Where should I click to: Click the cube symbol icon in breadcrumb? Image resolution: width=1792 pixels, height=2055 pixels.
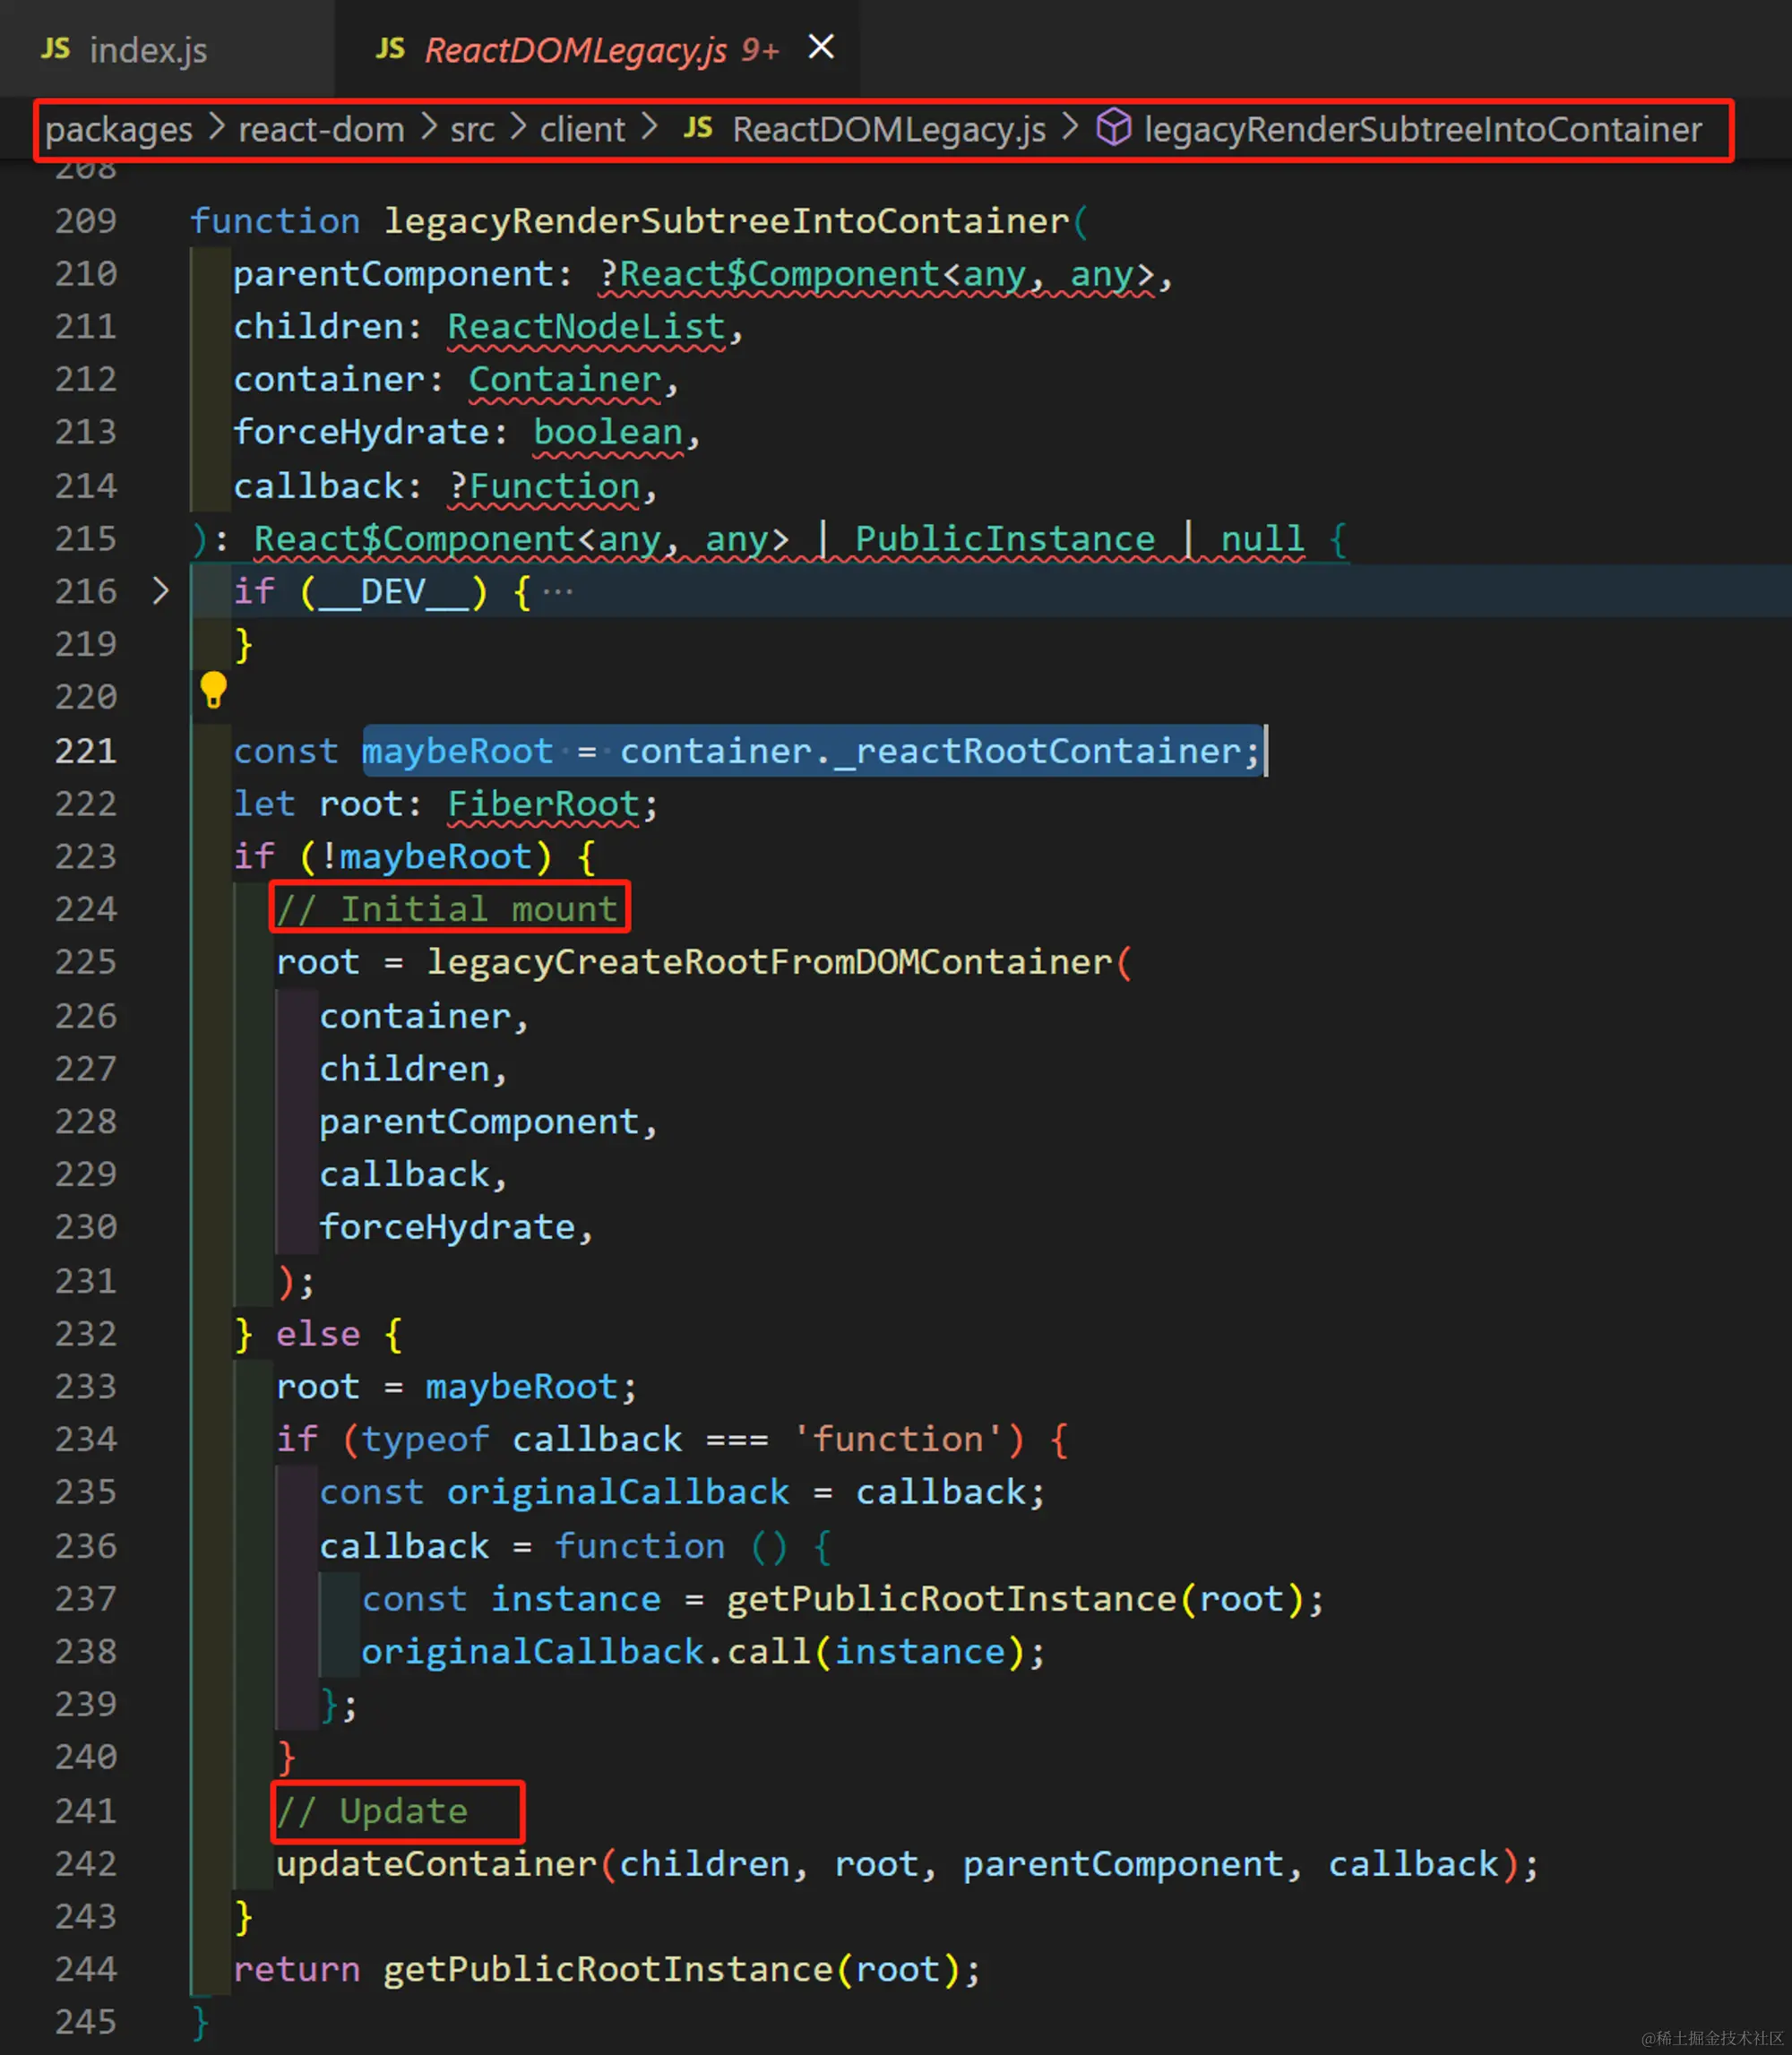pos(1113,129)
